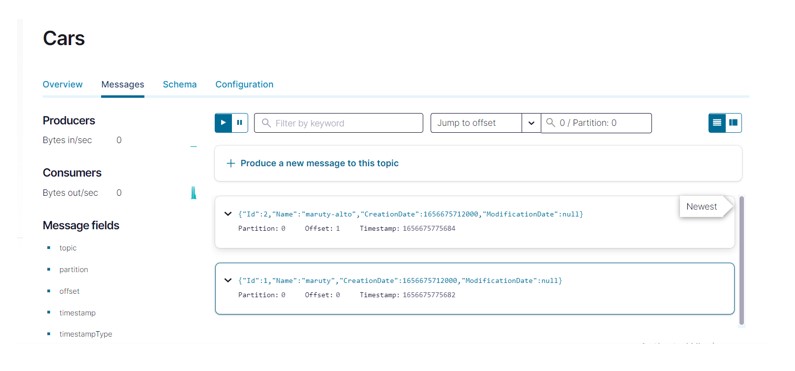Click the offset / Partition input field
The height and width of the screenshot is (371, 795).
(596, 123)
